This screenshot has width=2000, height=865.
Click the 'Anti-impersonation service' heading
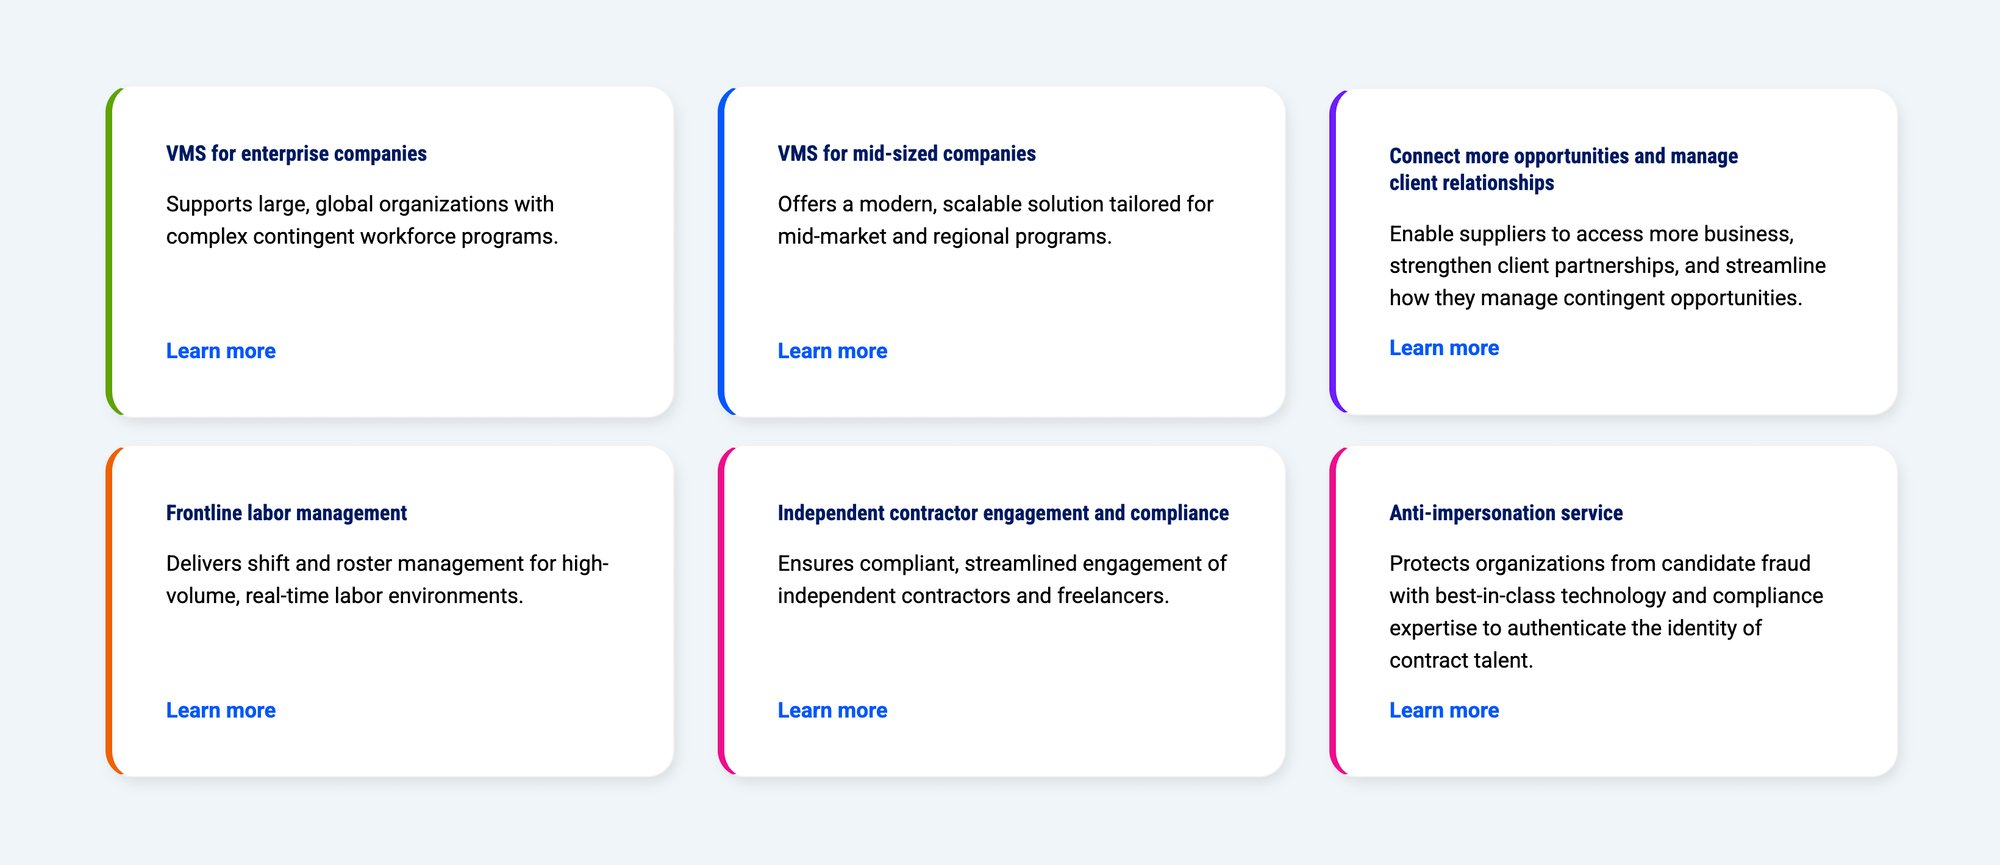point(1505,513)
